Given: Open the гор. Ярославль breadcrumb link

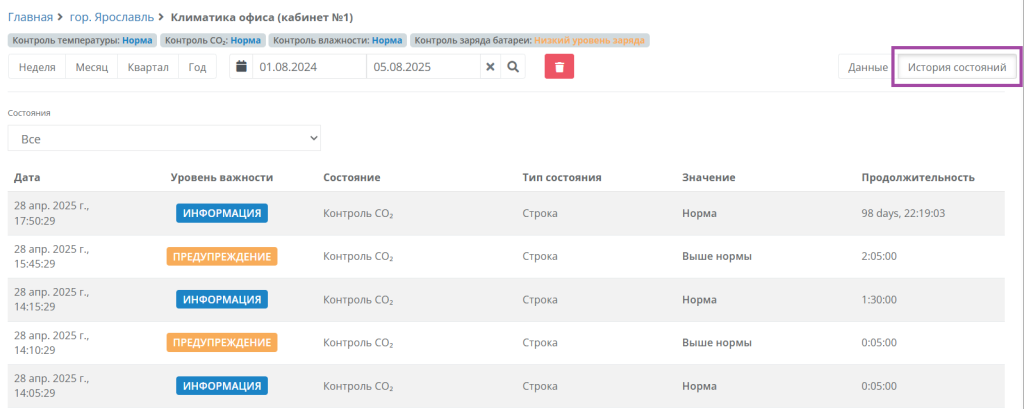Looking at the screenshot, I should click(x=112, y=18).
